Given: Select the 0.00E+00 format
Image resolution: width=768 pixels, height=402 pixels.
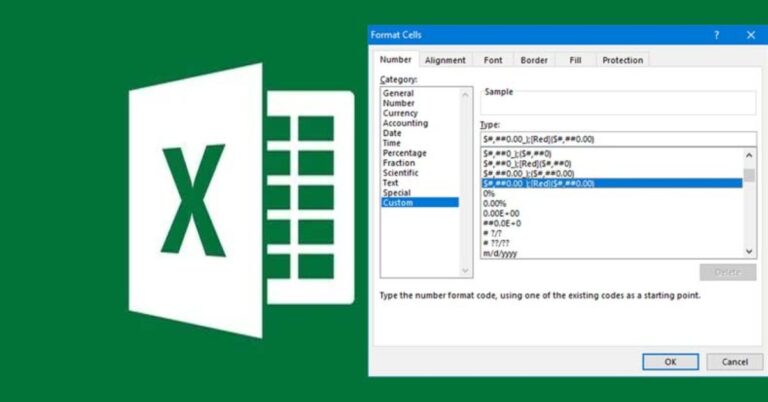Looking at the screenshot, I should (612, 213).
